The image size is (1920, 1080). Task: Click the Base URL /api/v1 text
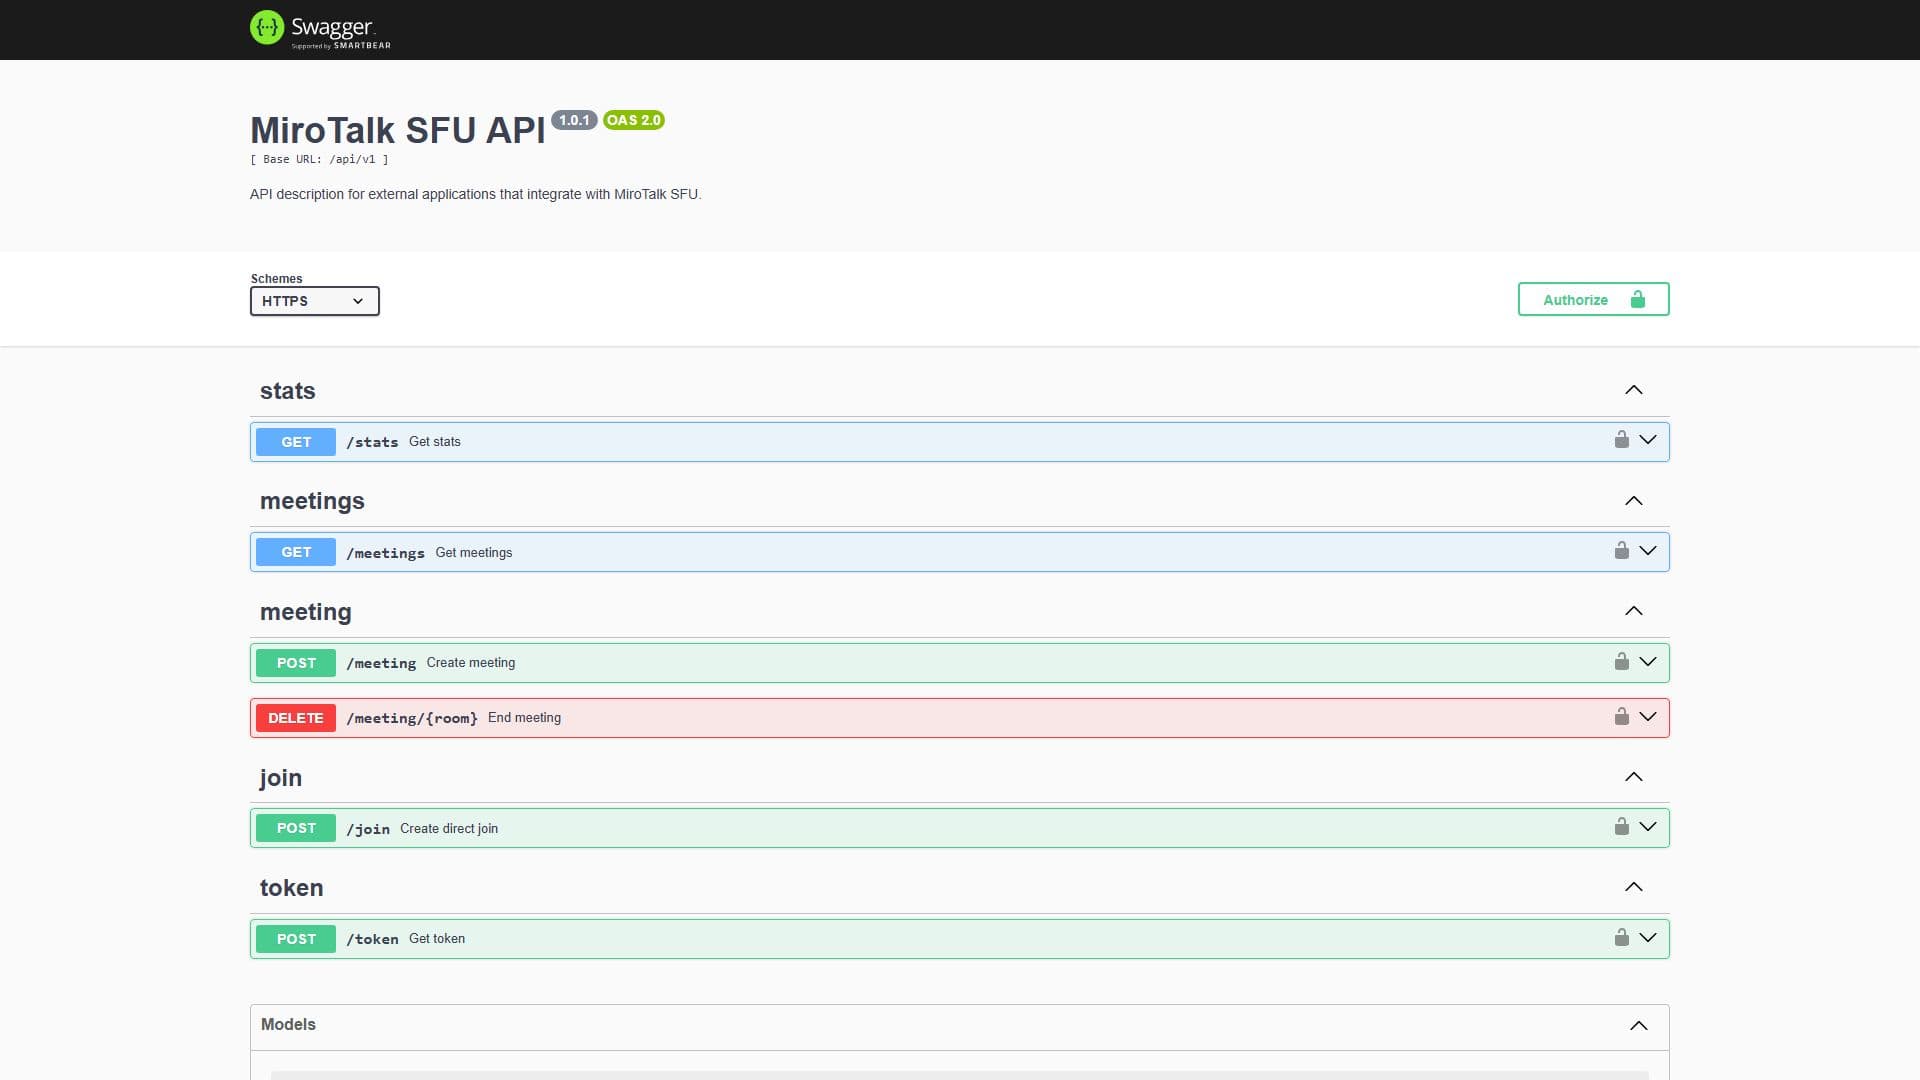(319, 159)
